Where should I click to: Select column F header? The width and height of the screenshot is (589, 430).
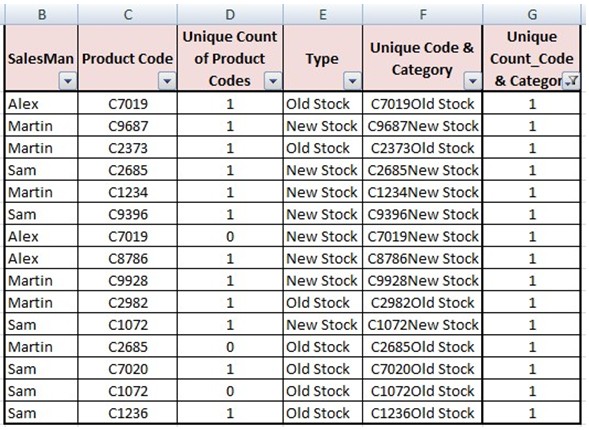[423, 15]
